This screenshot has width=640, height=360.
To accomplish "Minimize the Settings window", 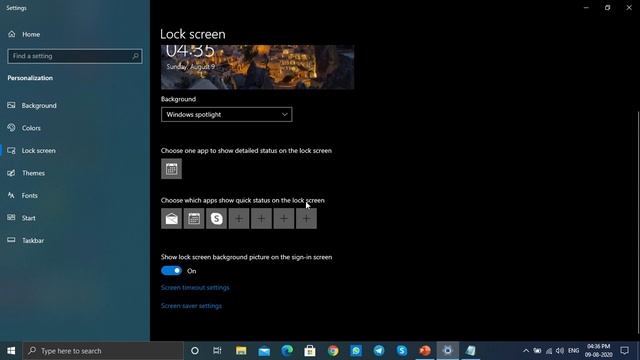I will point(586,7).
